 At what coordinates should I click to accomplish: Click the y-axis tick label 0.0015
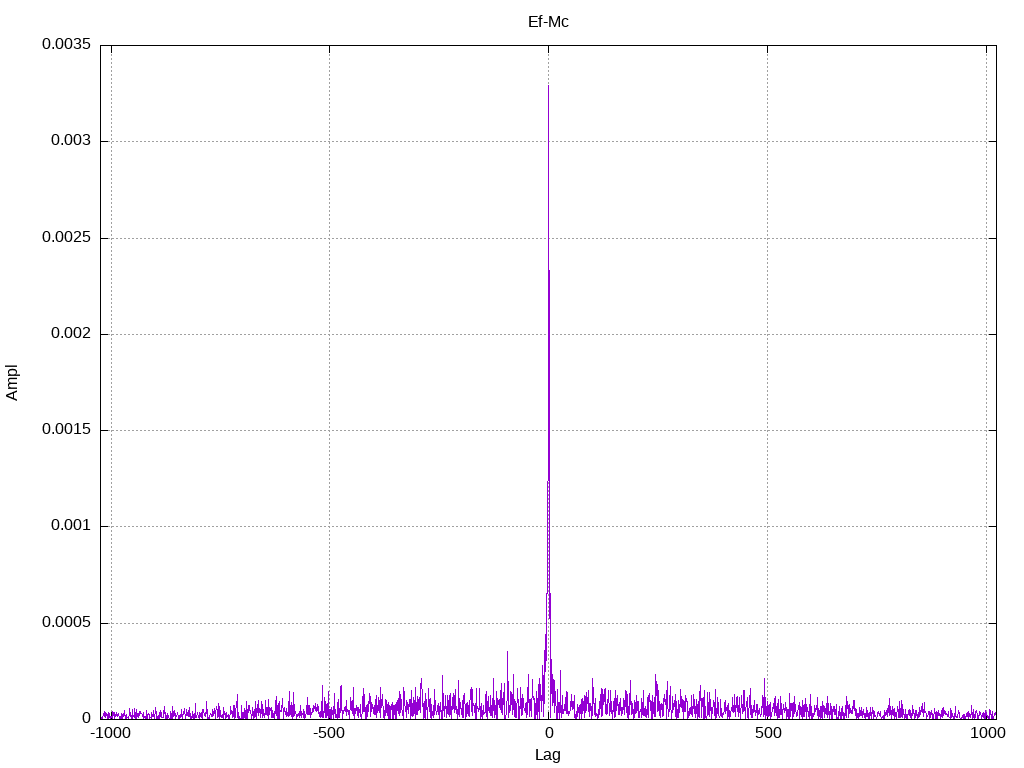[66, 430]
